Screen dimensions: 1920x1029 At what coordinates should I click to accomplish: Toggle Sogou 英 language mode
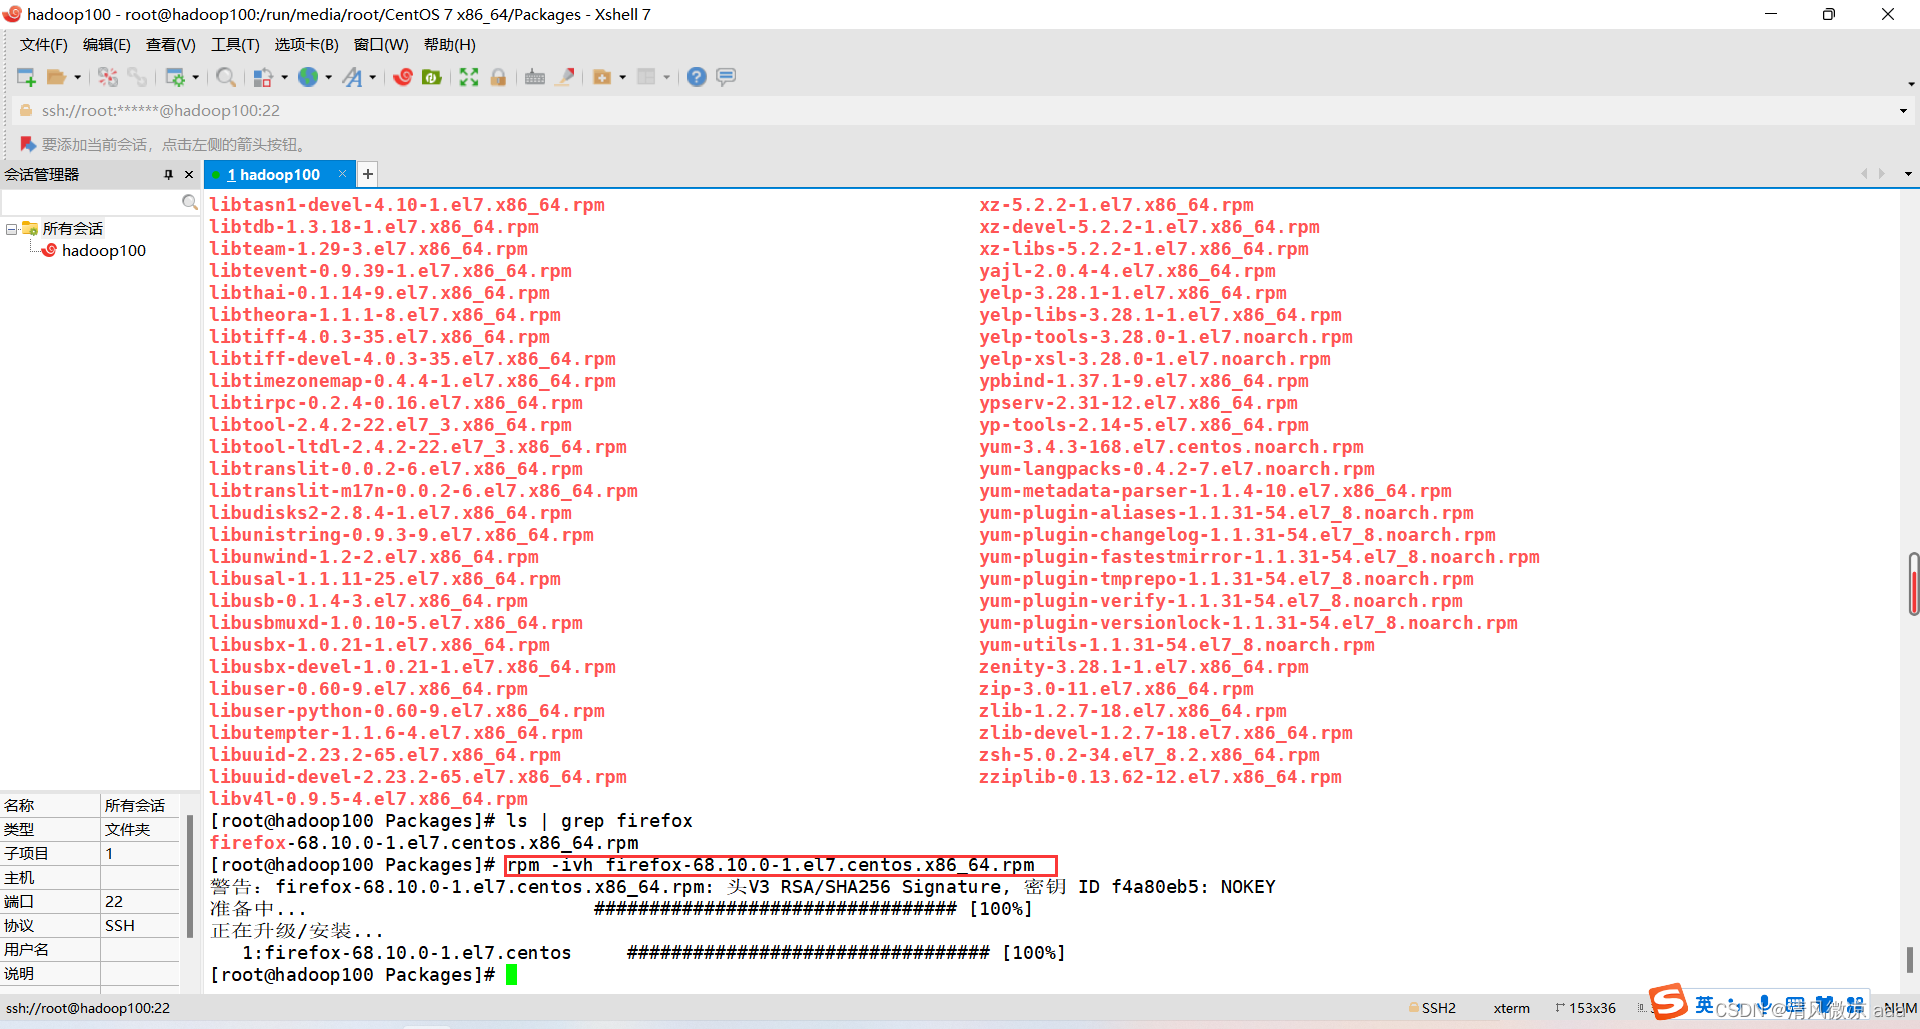click(x=1704, y=1005)
